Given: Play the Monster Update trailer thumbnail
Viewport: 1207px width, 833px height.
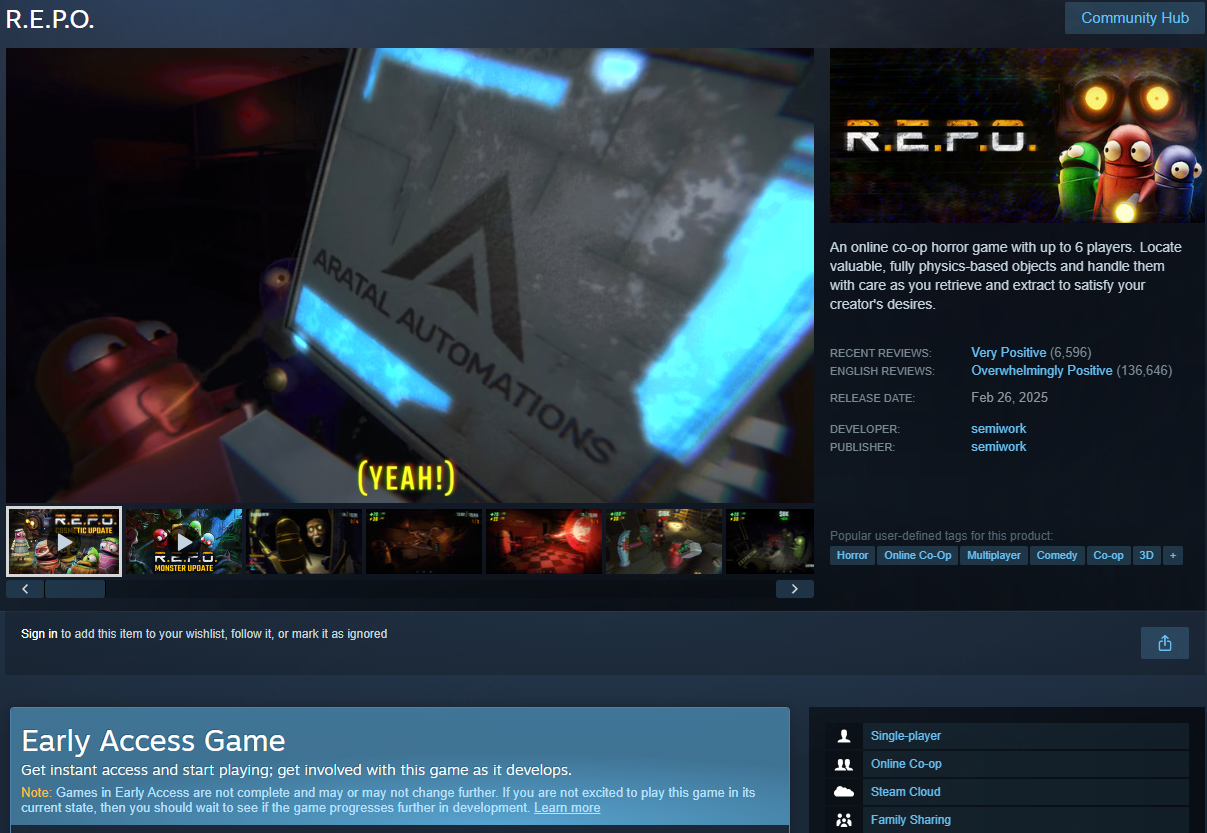Looking at the screenshot, I should [x=185, y=541].
